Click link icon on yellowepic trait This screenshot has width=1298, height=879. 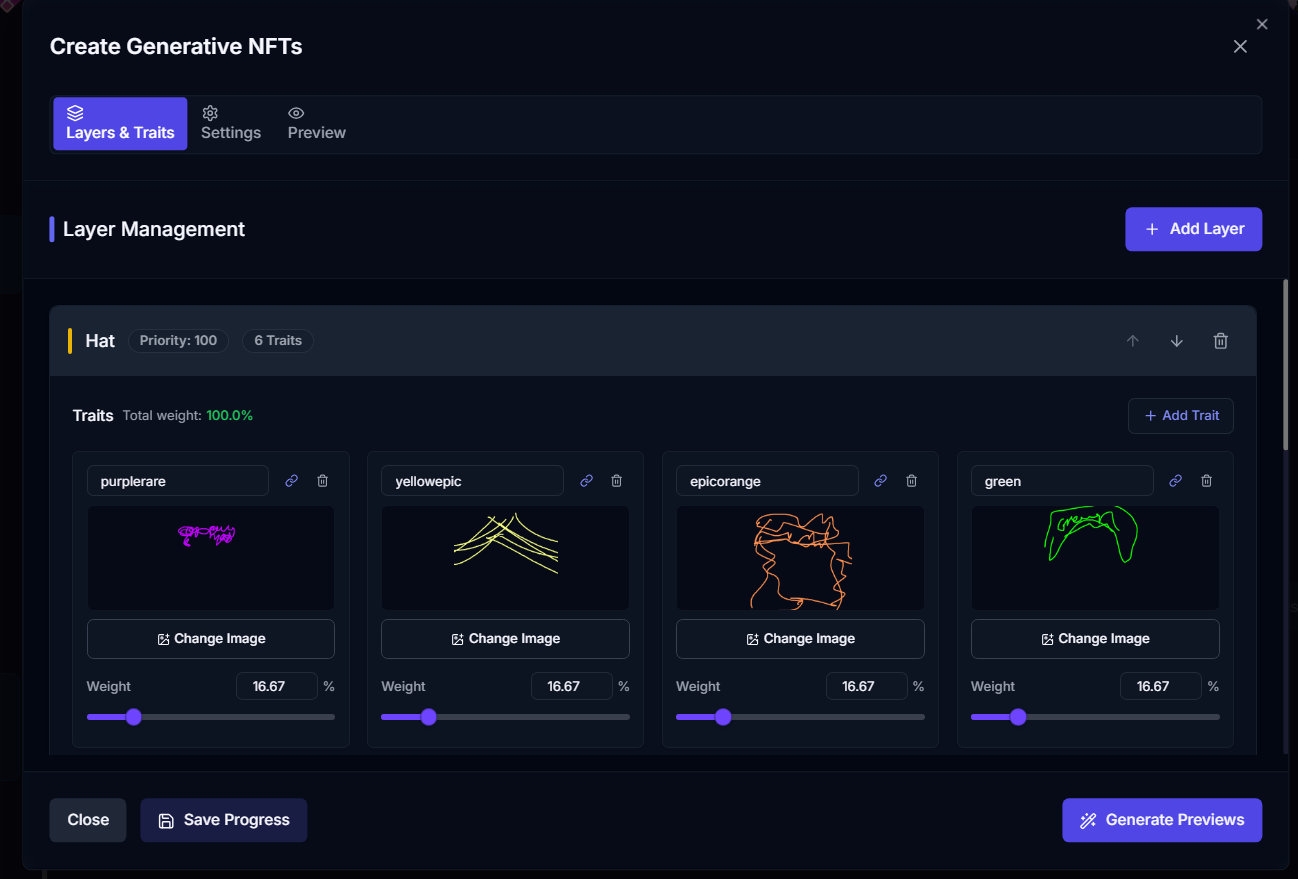pyautogui.click(x=586, y=481)
